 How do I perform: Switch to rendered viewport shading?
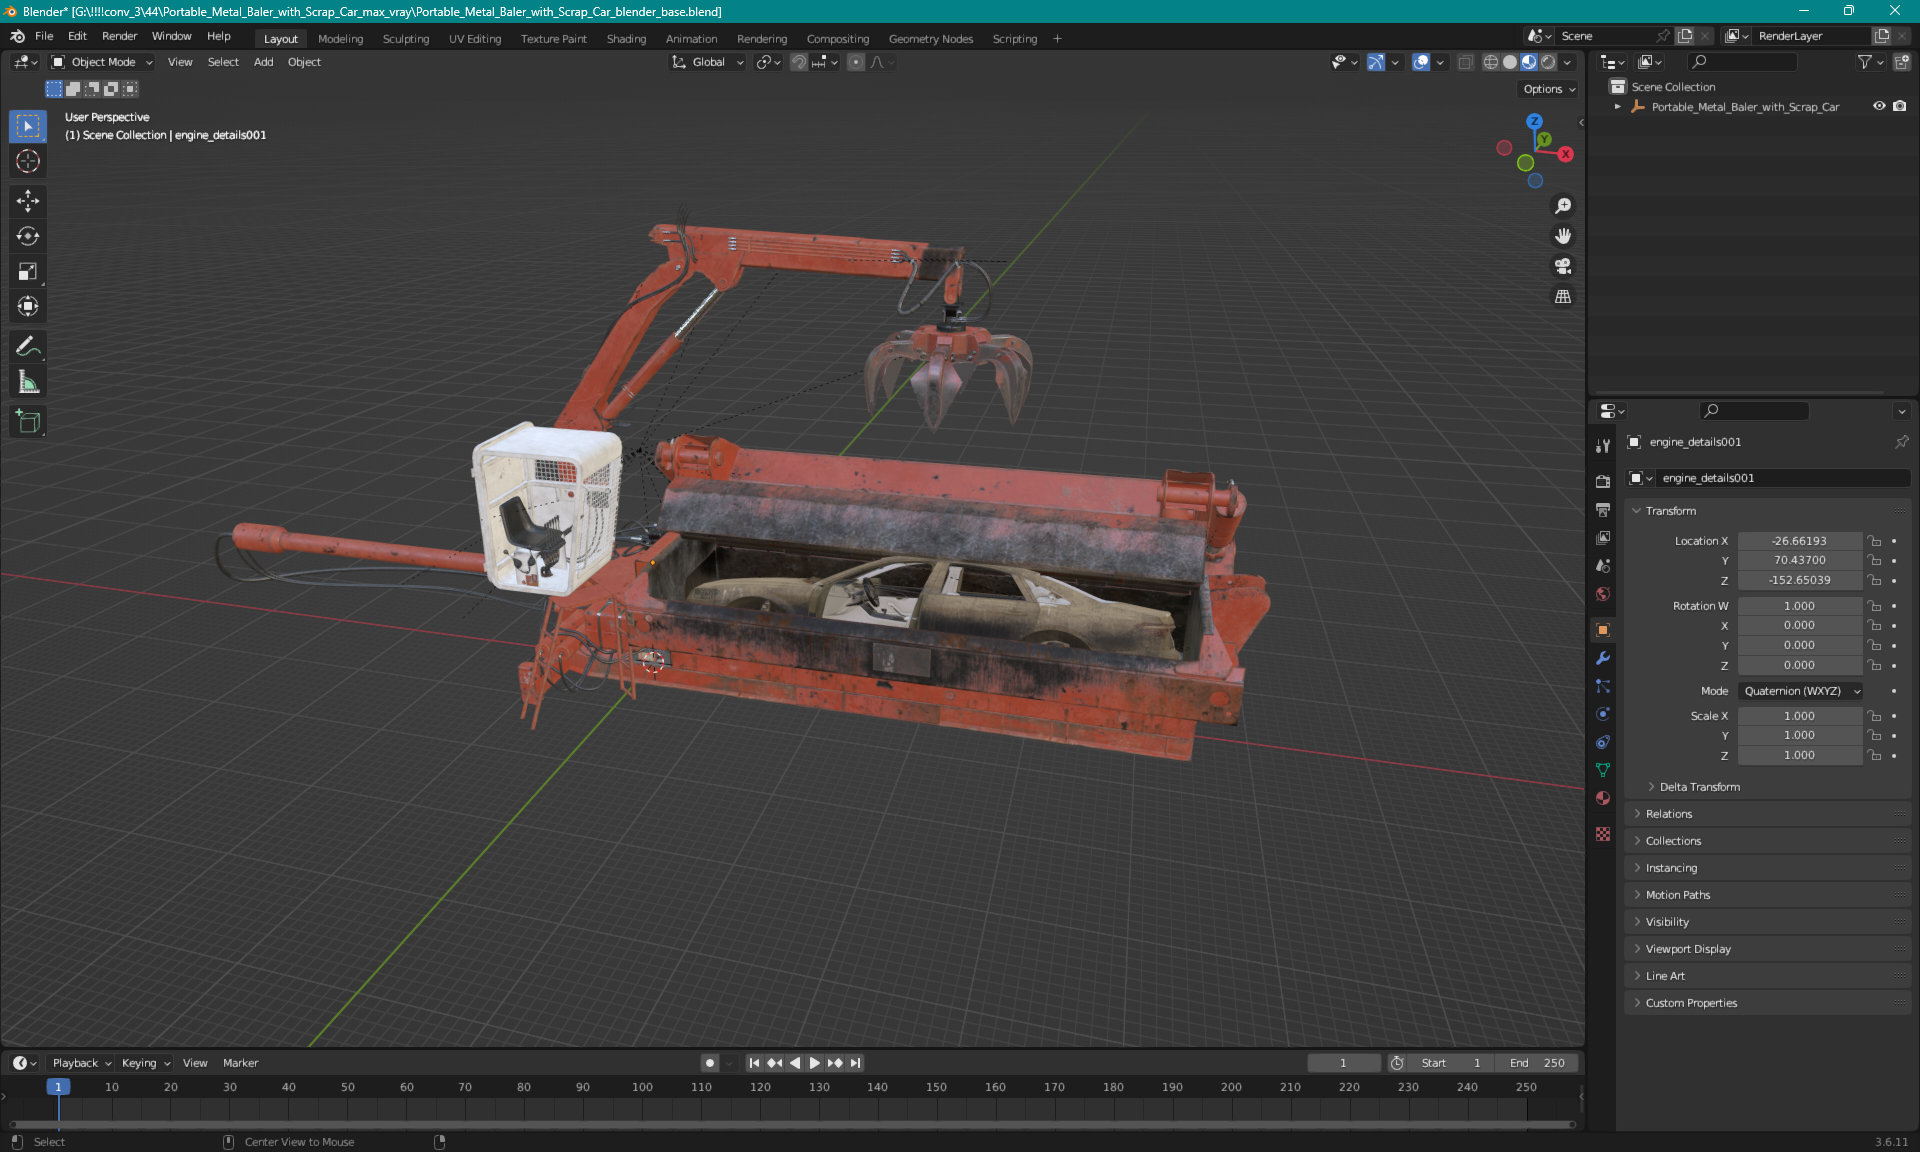[x=1548, y=62]
